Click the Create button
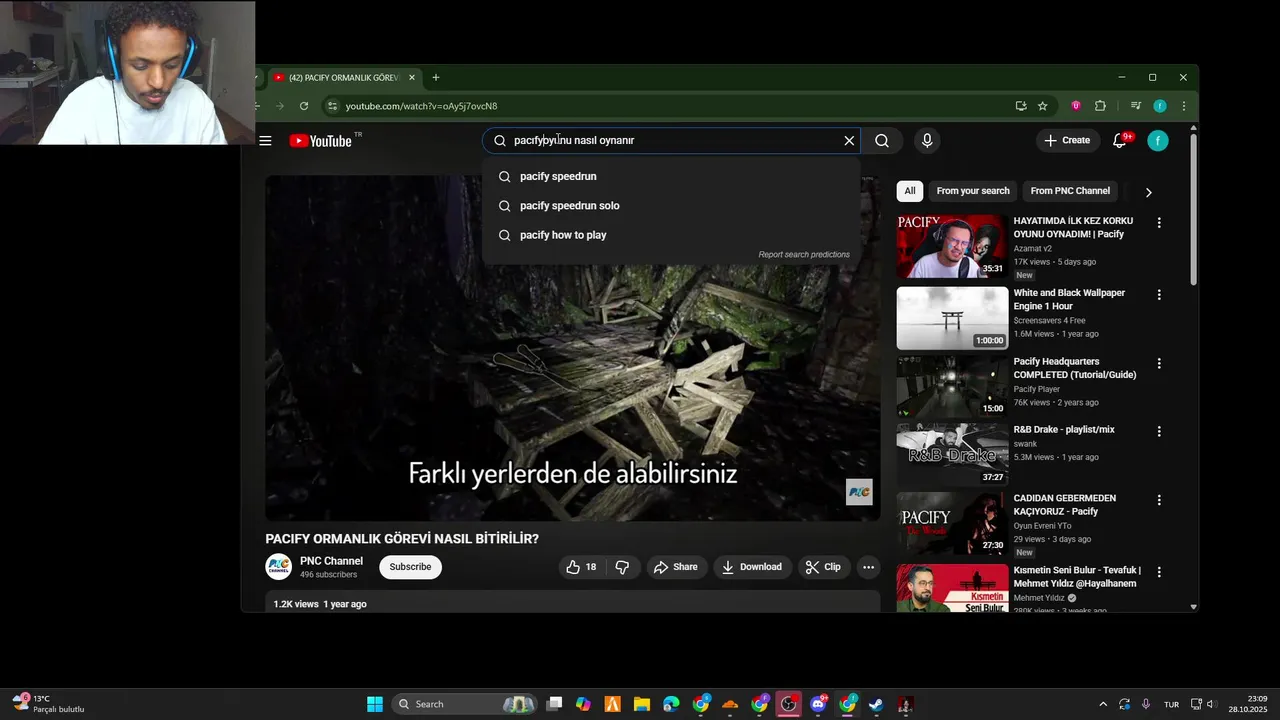 1067,141
